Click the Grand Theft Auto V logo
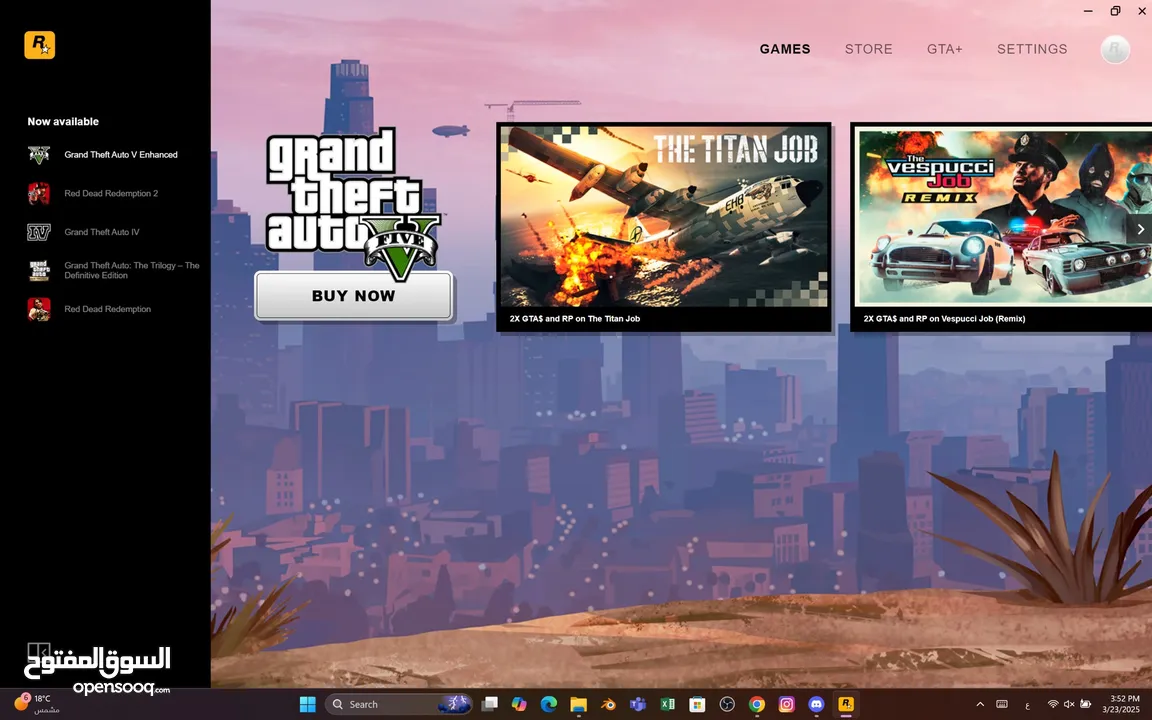 [x=353, y=203]
